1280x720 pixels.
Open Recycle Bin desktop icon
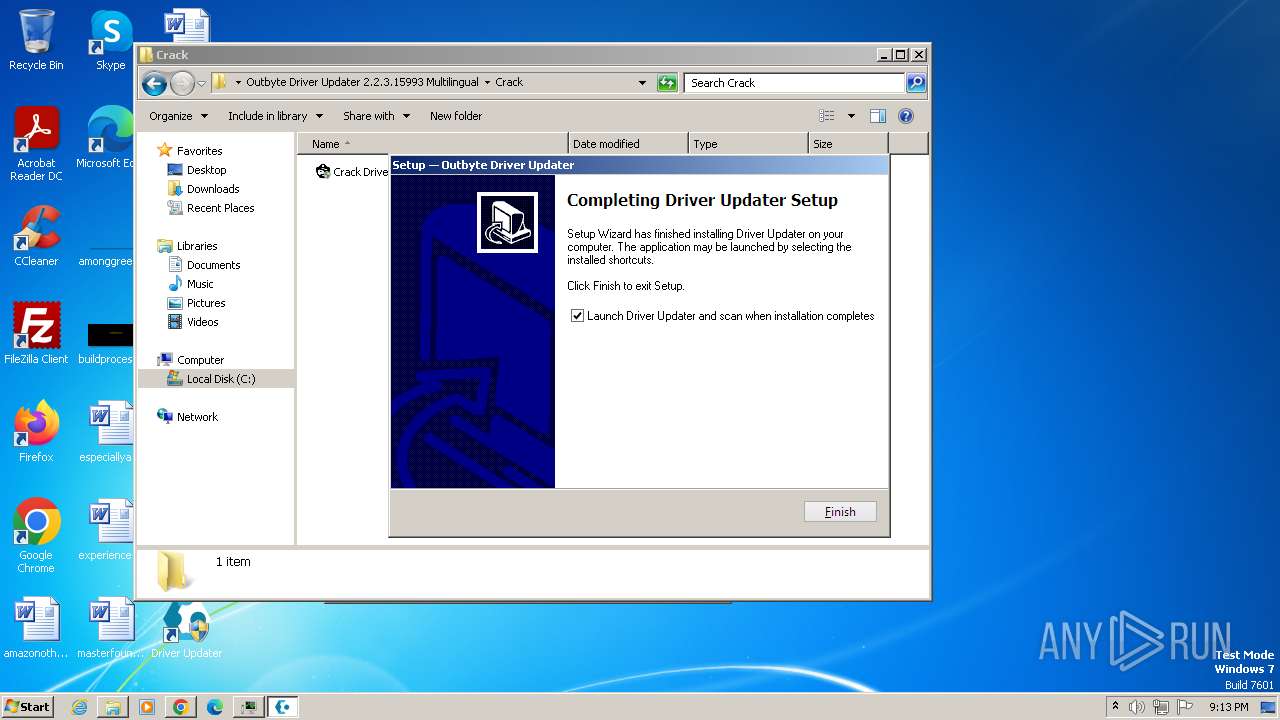(36, 40)
